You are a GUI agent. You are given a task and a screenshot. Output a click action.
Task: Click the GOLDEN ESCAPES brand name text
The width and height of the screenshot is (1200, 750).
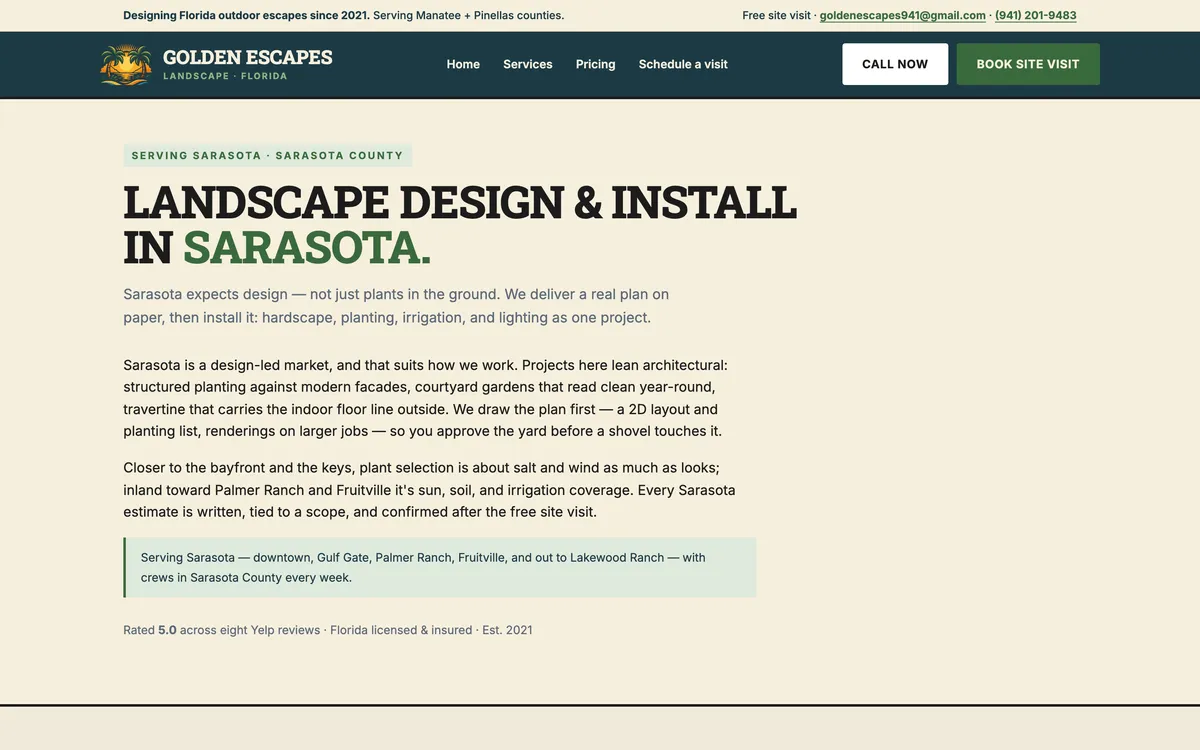pos(248,57)
